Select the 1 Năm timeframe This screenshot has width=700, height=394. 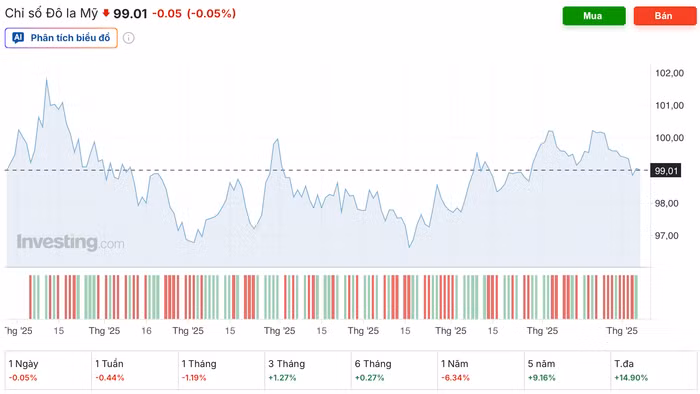[481, 370]
